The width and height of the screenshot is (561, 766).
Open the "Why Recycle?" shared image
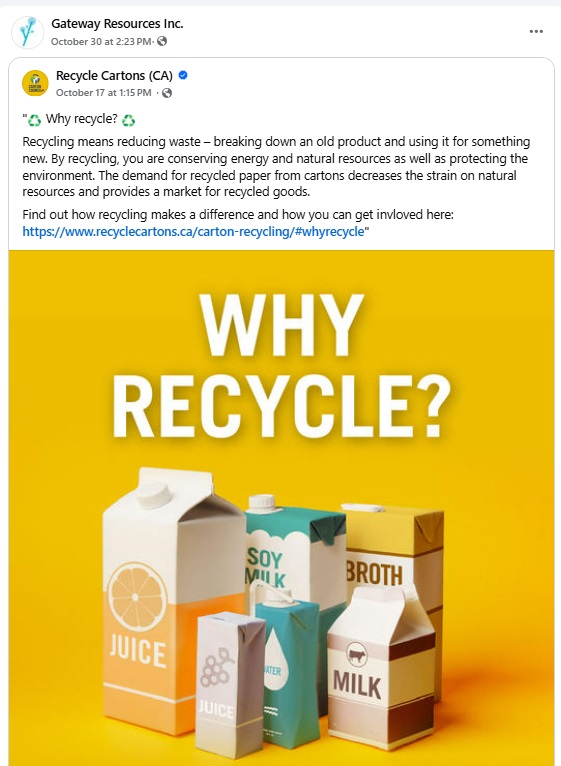tap(281, 508)
